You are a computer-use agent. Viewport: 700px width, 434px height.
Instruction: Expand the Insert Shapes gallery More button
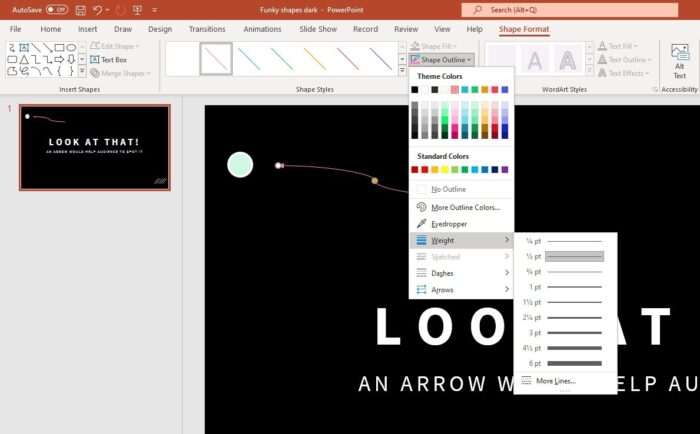pyautogui.click(x=82, y=71)
